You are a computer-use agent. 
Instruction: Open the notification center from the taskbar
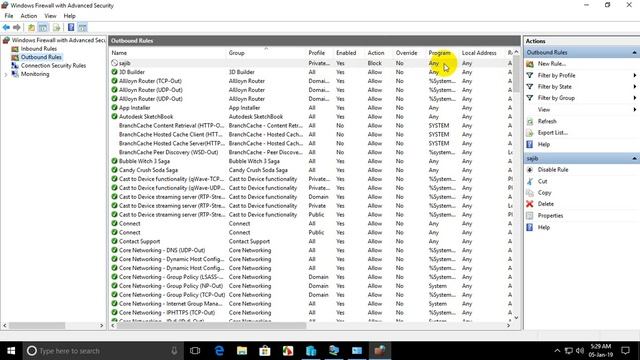[x=625, y=351]
